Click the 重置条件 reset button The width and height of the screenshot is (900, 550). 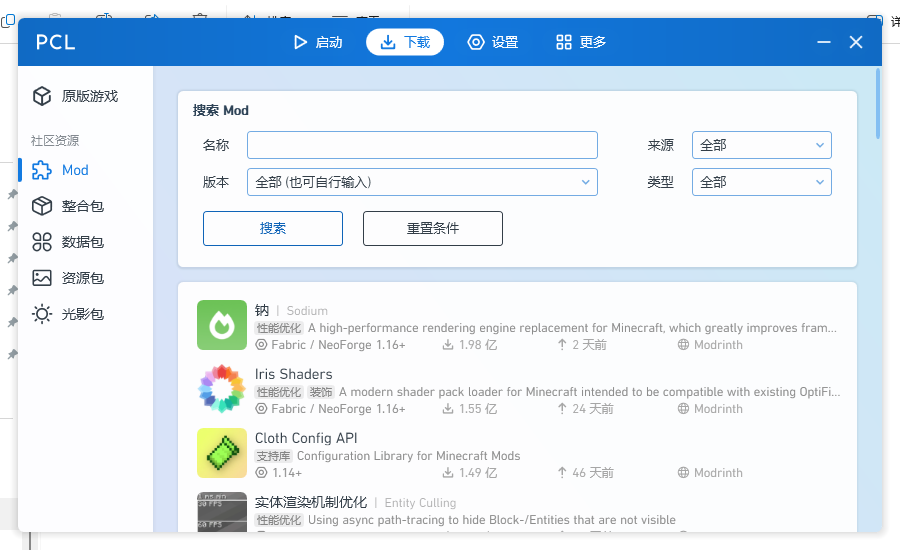(433, 228)
